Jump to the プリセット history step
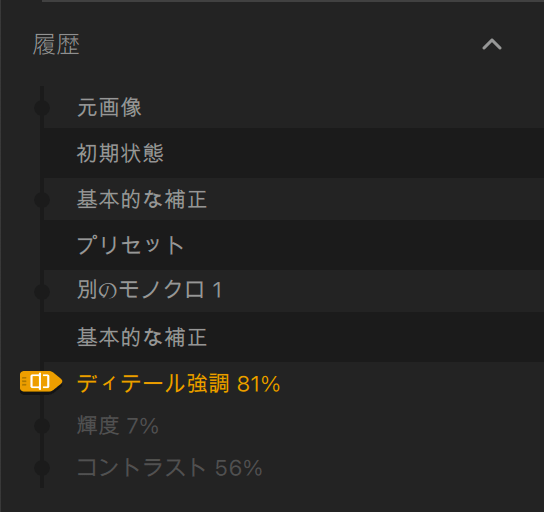Image resolution: width=544 pixels, height=512 pixels. [x=294, y=245]
